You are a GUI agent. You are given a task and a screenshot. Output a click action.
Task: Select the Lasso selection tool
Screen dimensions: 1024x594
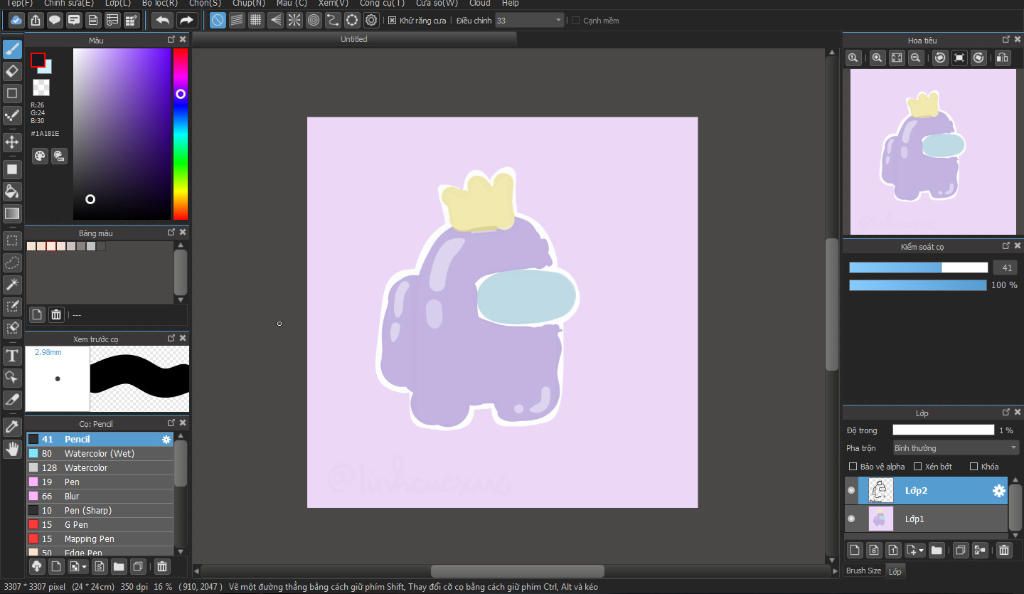point(12,262)
